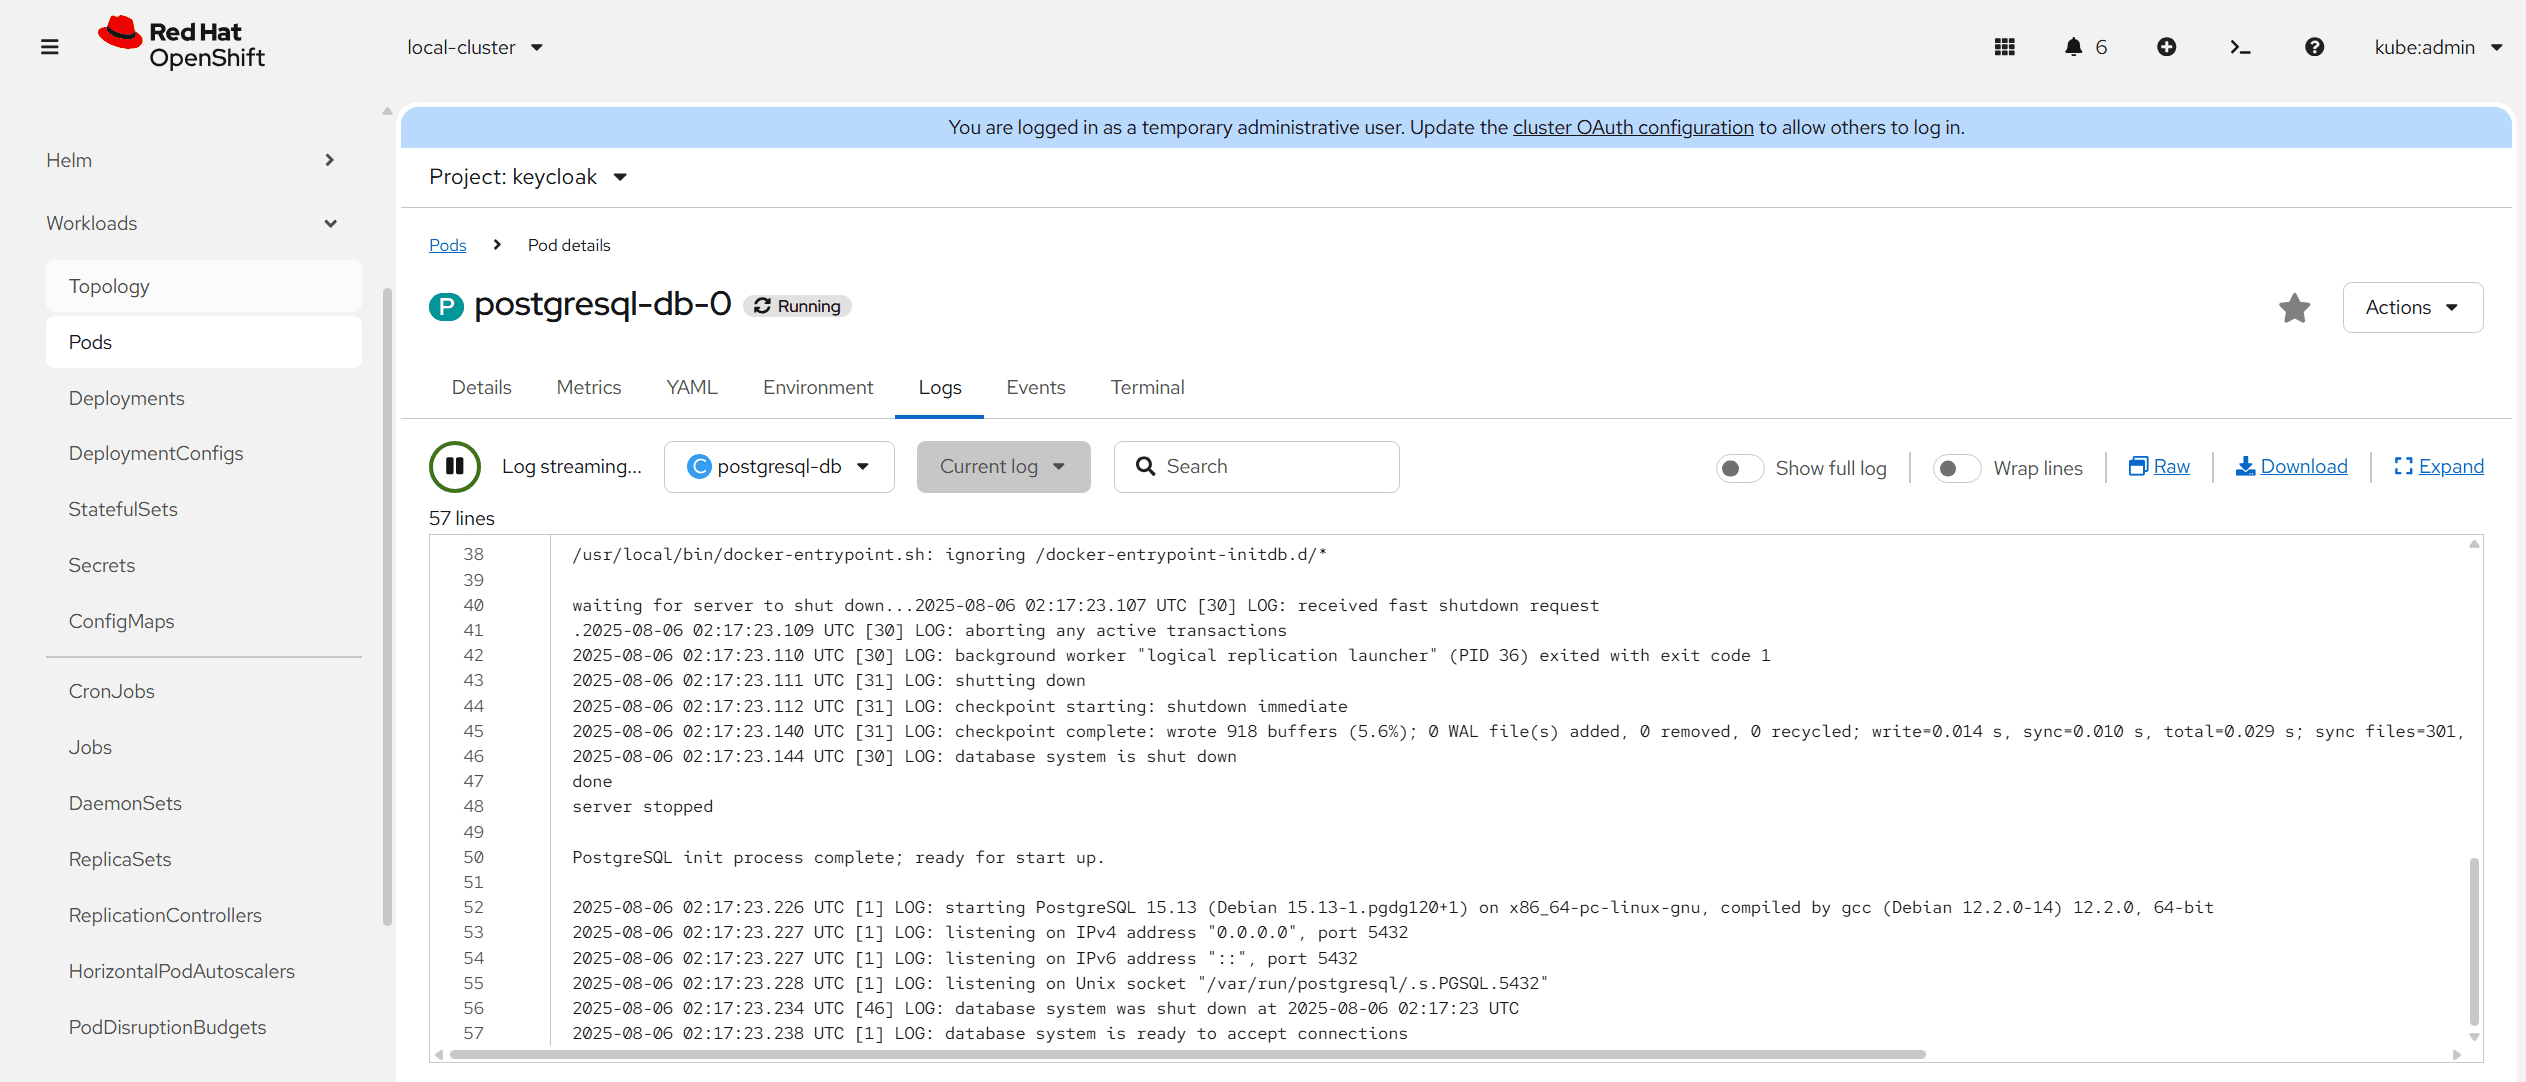Image resolution: width=2526 pixels, height=1082 pixels.
Task: Open the help question mark menu
Action: pos(2314,47)
